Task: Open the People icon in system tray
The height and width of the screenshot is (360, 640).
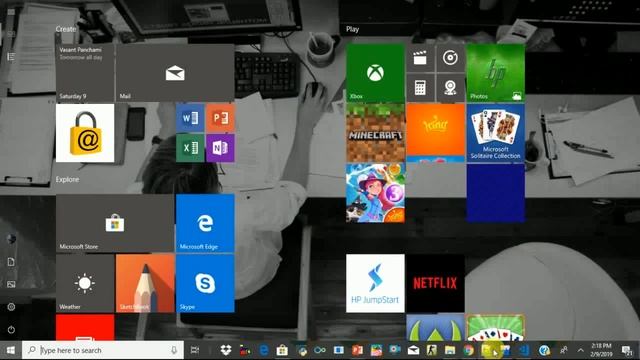Action: coord(564,350)
